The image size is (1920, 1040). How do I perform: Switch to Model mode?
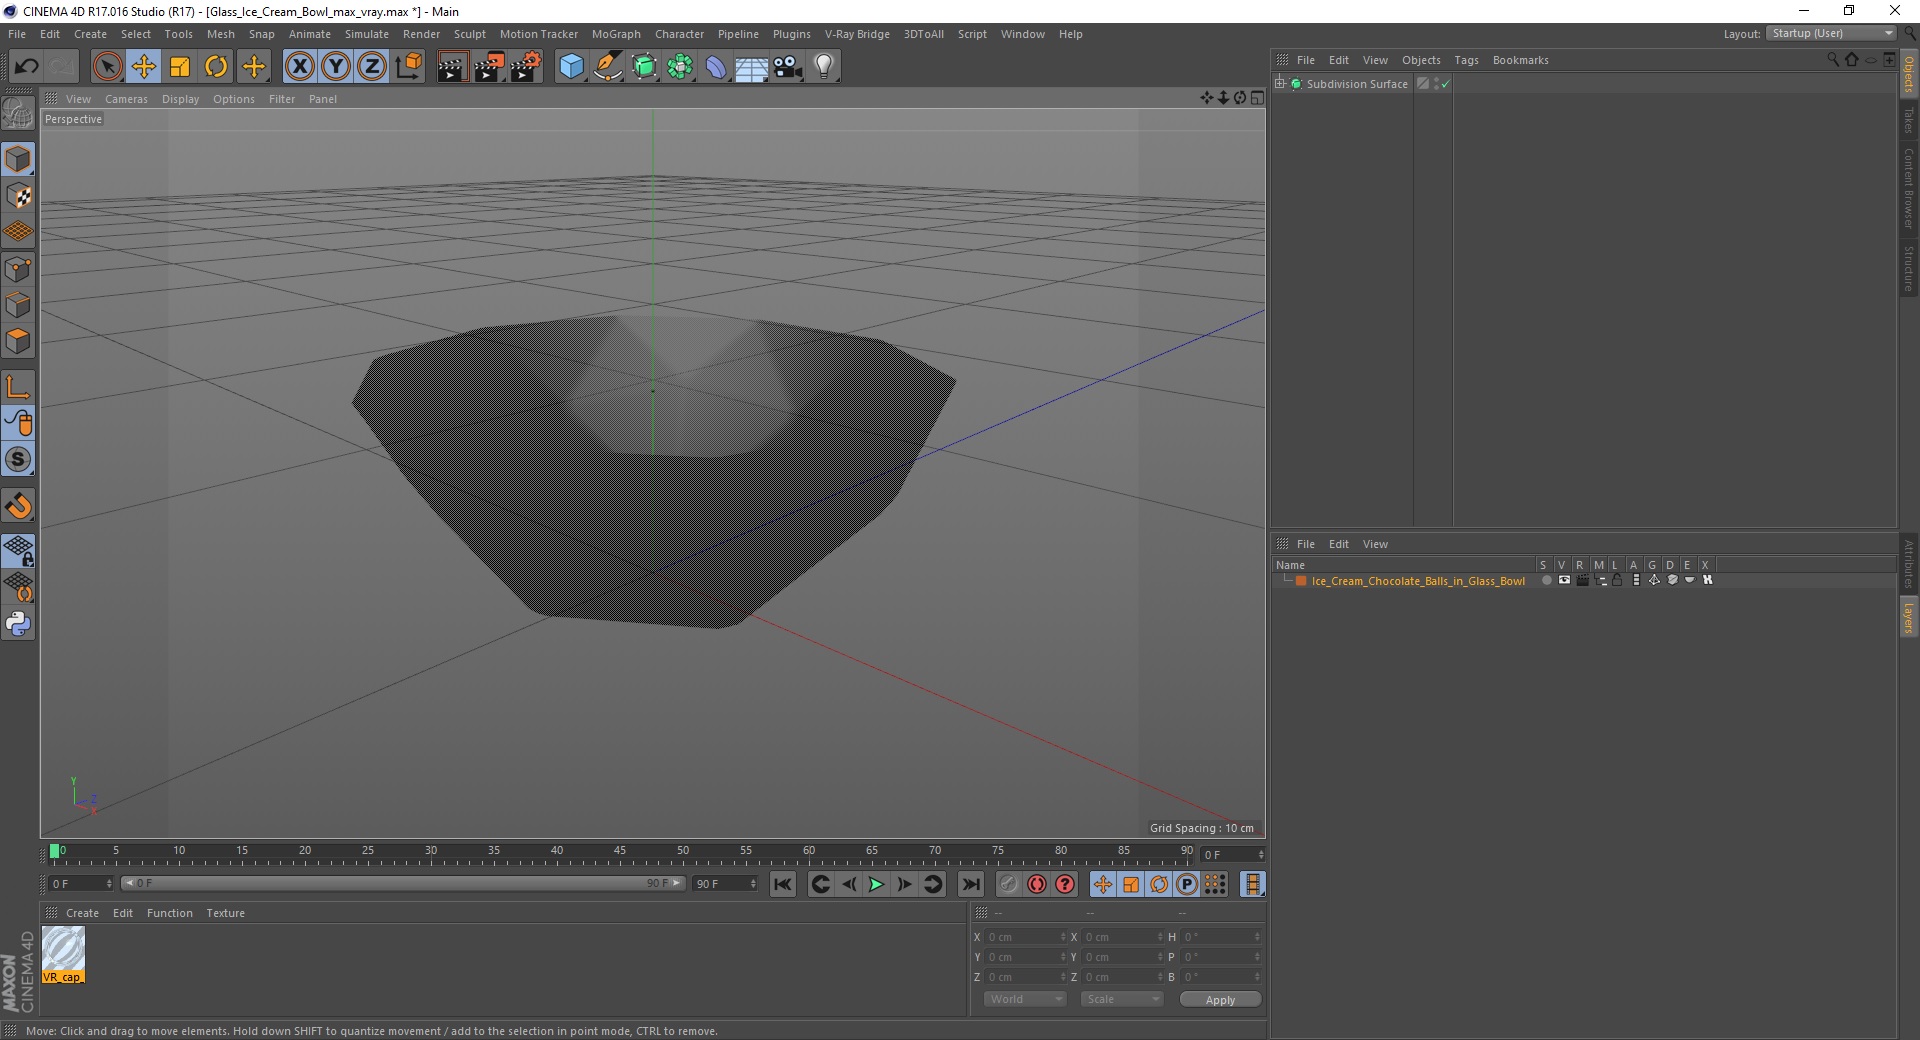[18, 159]
